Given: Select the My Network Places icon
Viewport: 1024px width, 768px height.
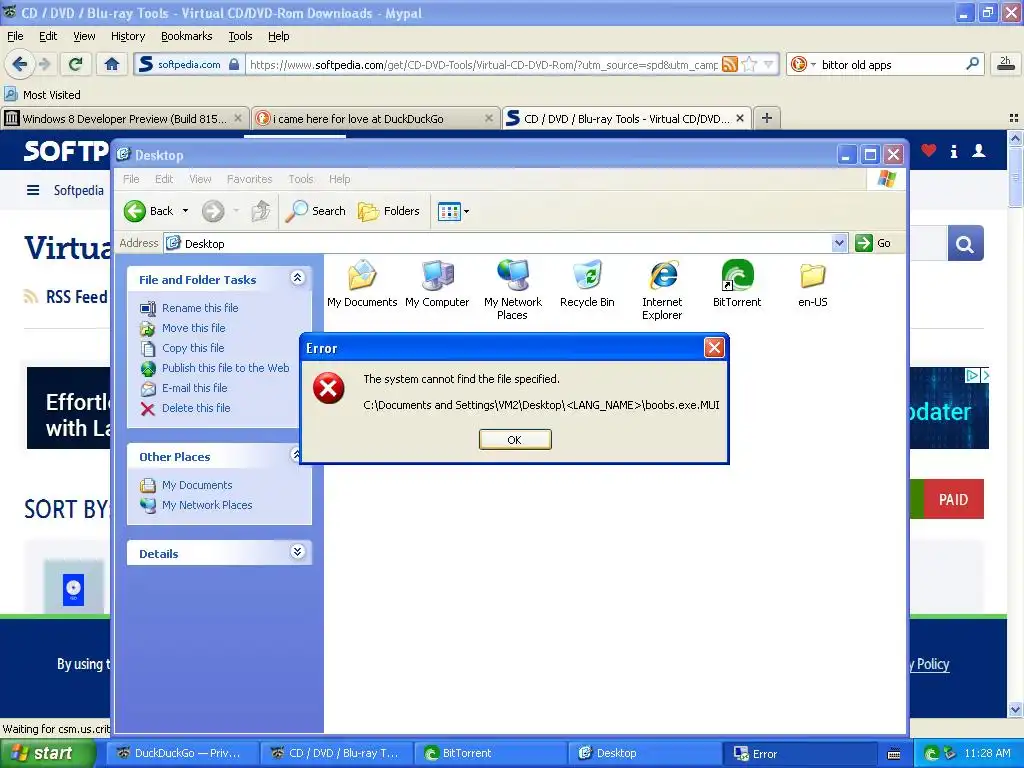Looking at the screenshot, I should pyautogui.click(x=513, y=289).
